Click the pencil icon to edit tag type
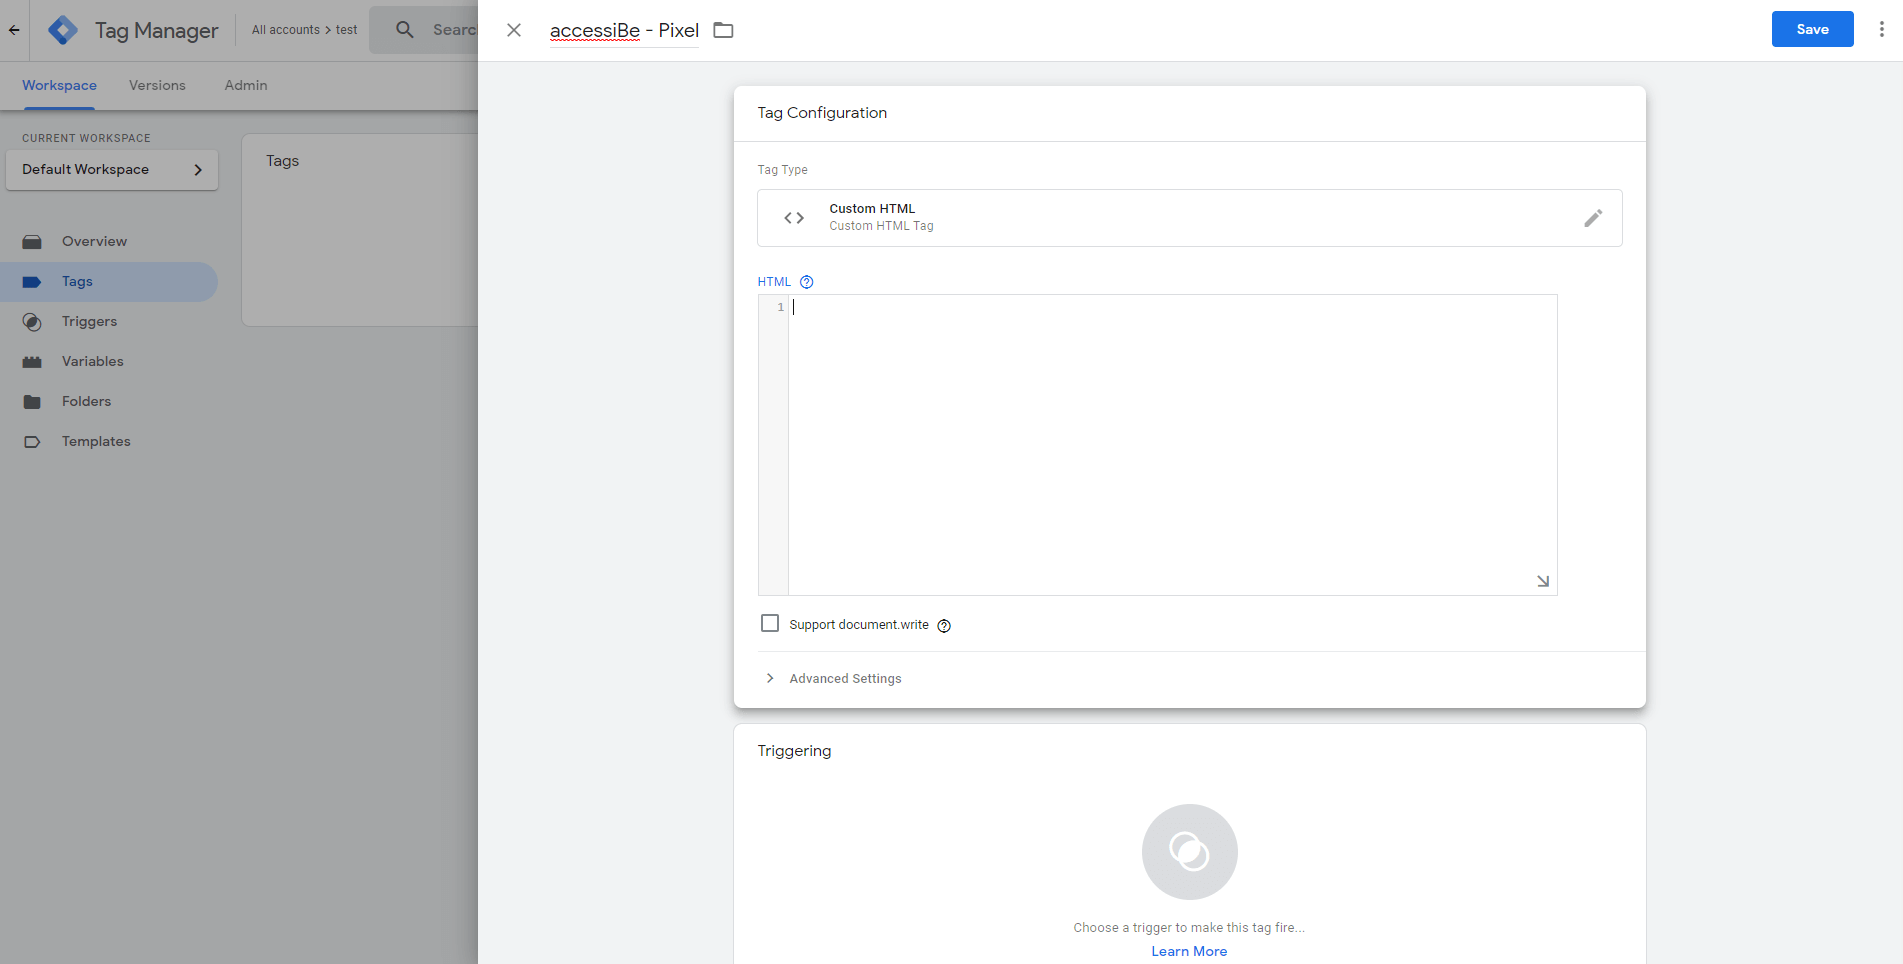This screenshot has width=1903, height=964. [x=1593, y=217]
